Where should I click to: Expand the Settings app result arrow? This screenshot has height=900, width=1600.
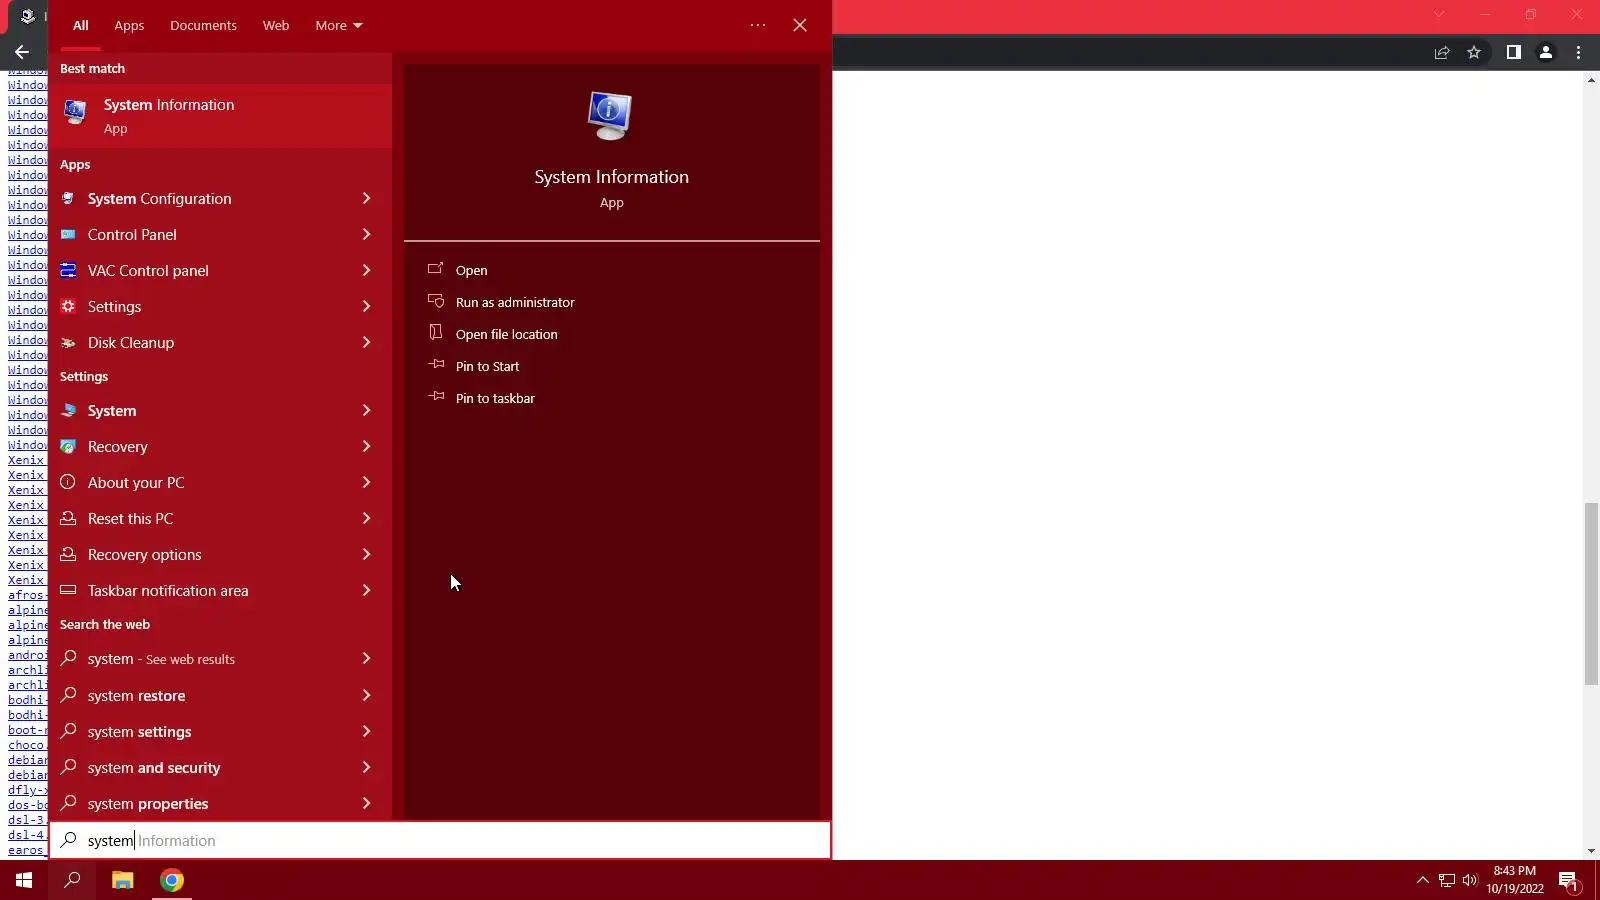click(x=366, y=306)
